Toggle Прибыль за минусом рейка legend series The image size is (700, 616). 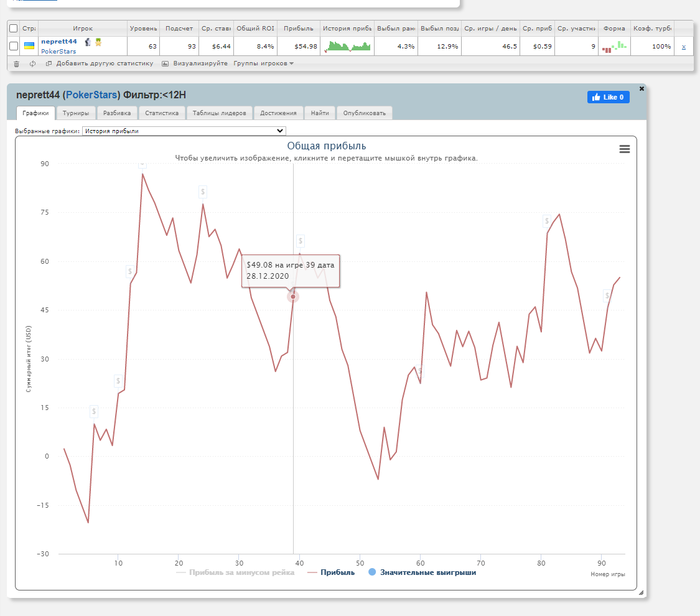[x=235, y=572]
